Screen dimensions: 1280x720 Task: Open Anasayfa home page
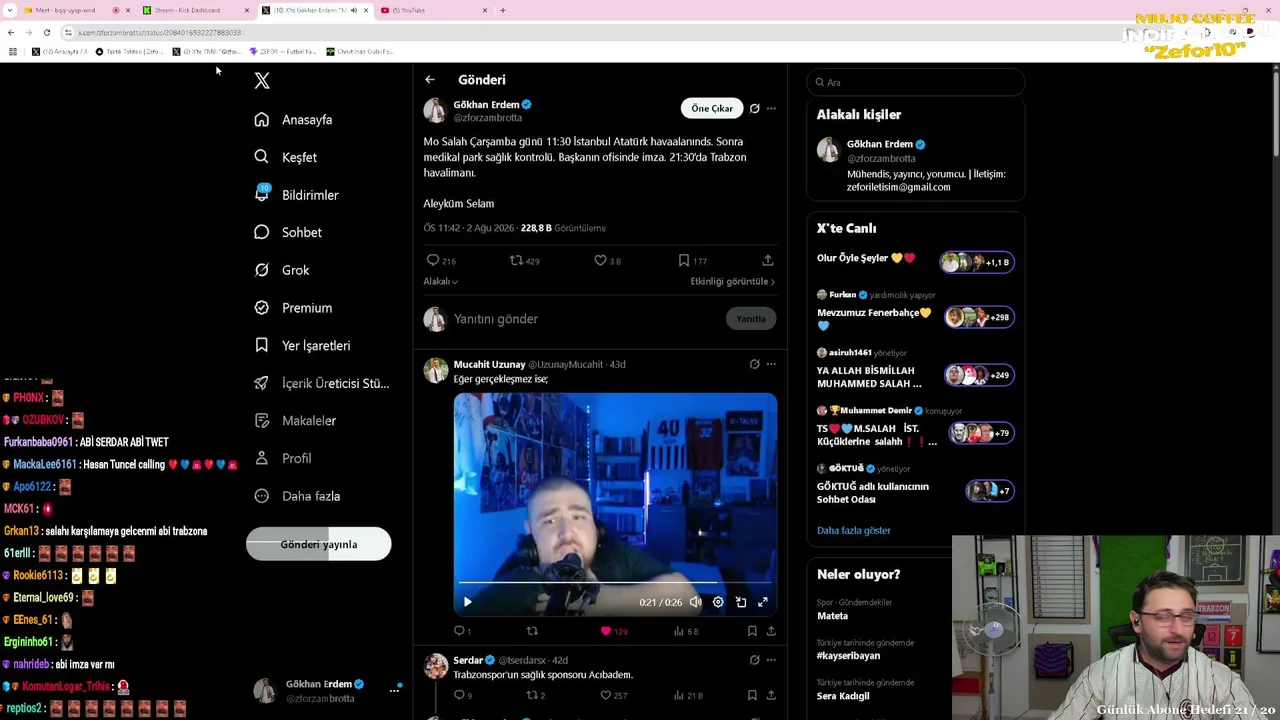pos(293,120)
